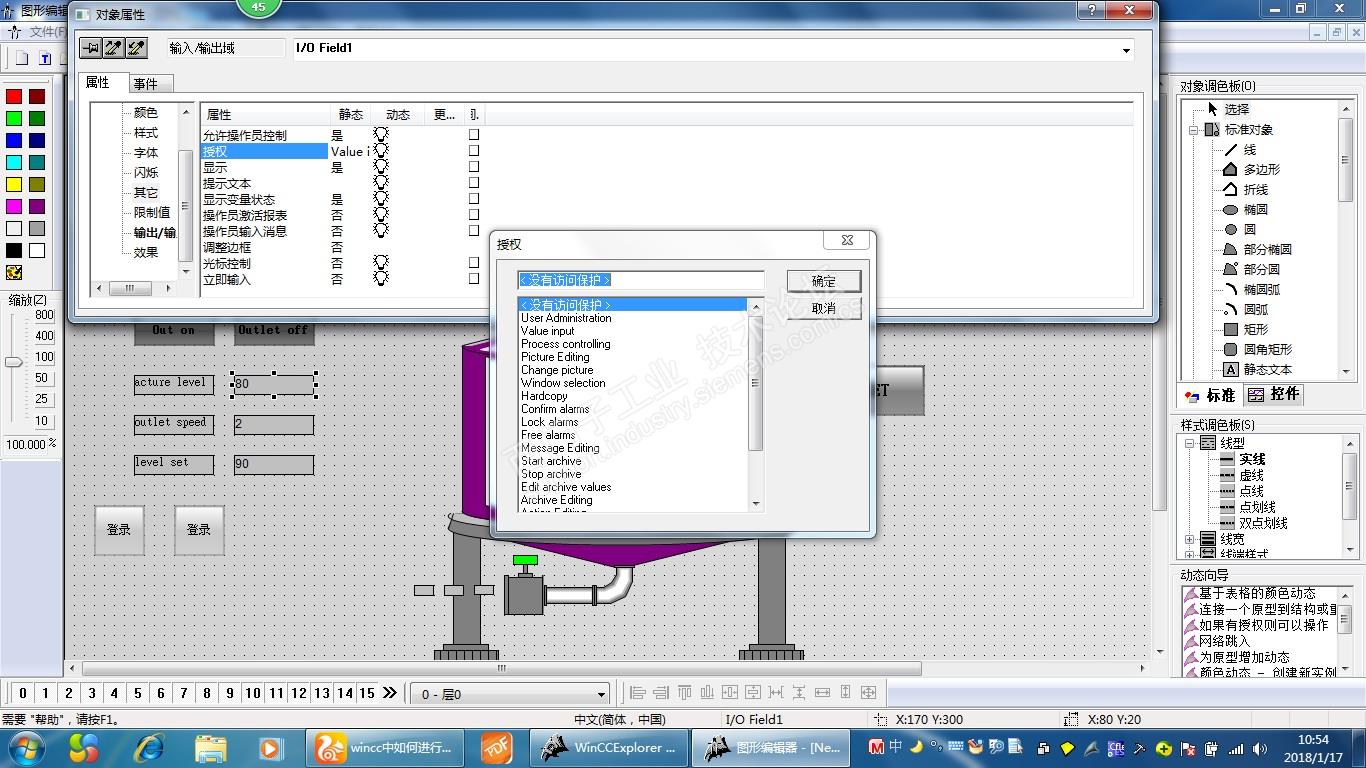The height and width of the screenshot is (768, 1366).
Task: Toggle layer 5 button in layer bar
Action: (x=137, y=693)
